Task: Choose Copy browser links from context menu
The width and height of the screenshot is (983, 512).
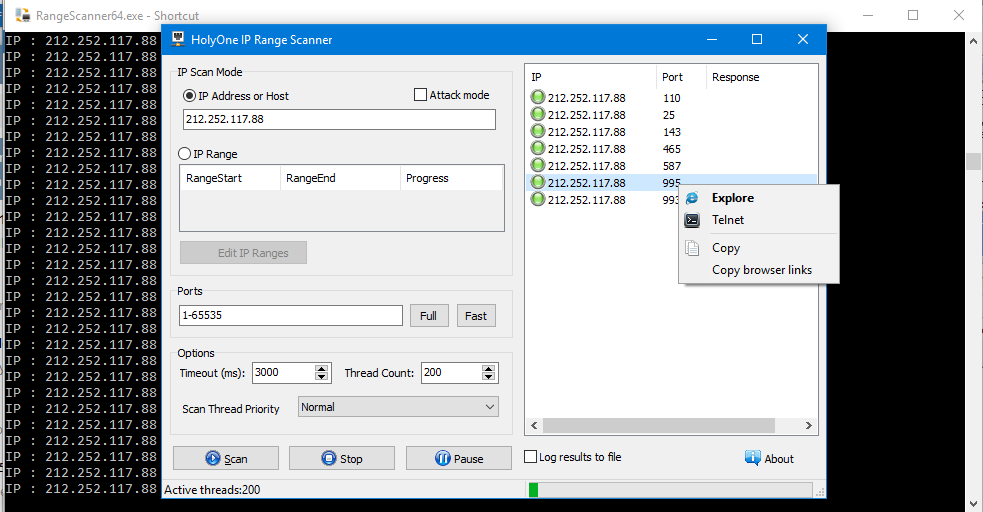Action: [x=761, y=270]
